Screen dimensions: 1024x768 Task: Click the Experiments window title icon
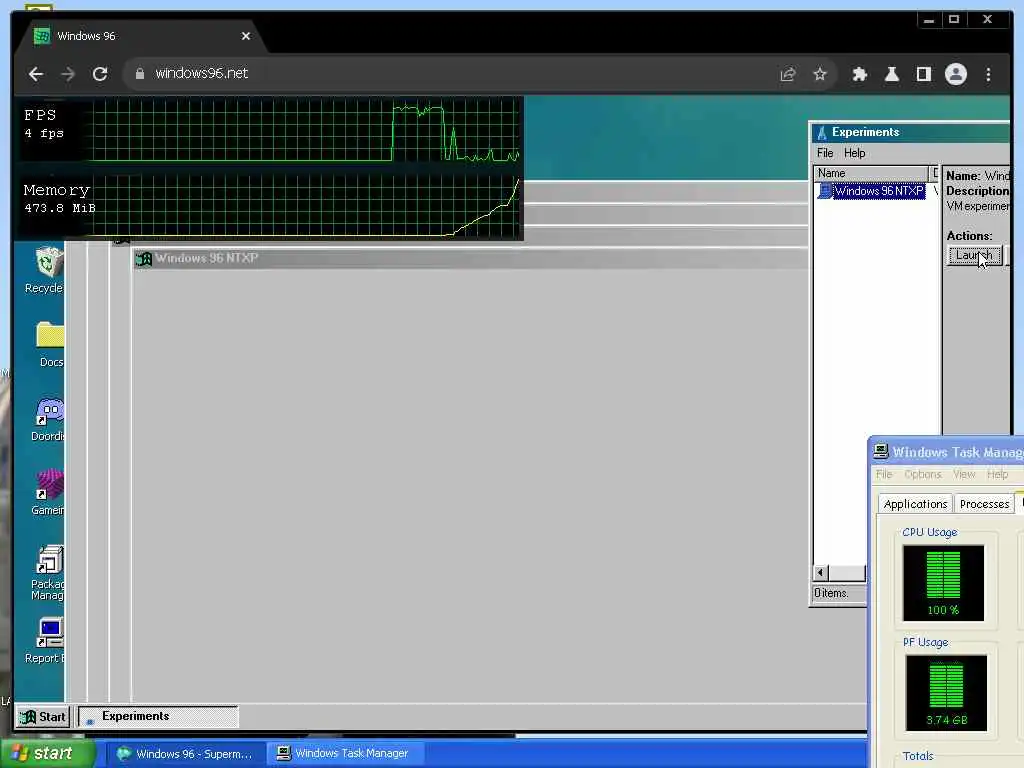(x=822, y=133)
